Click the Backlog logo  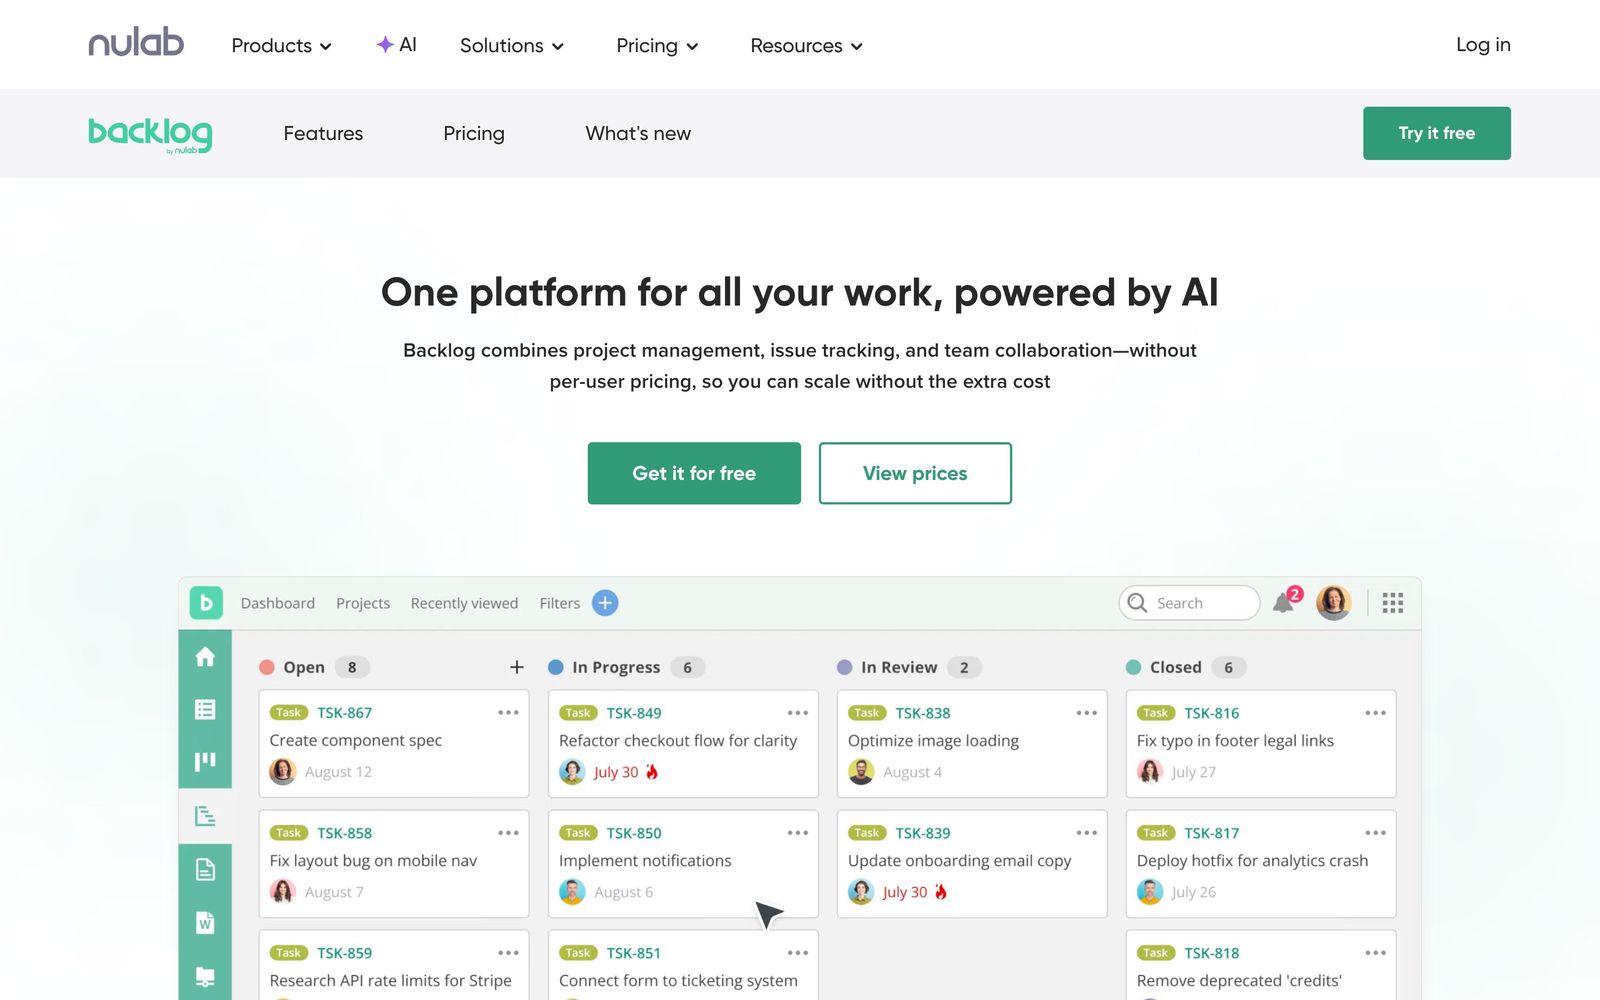pos(150,134)
